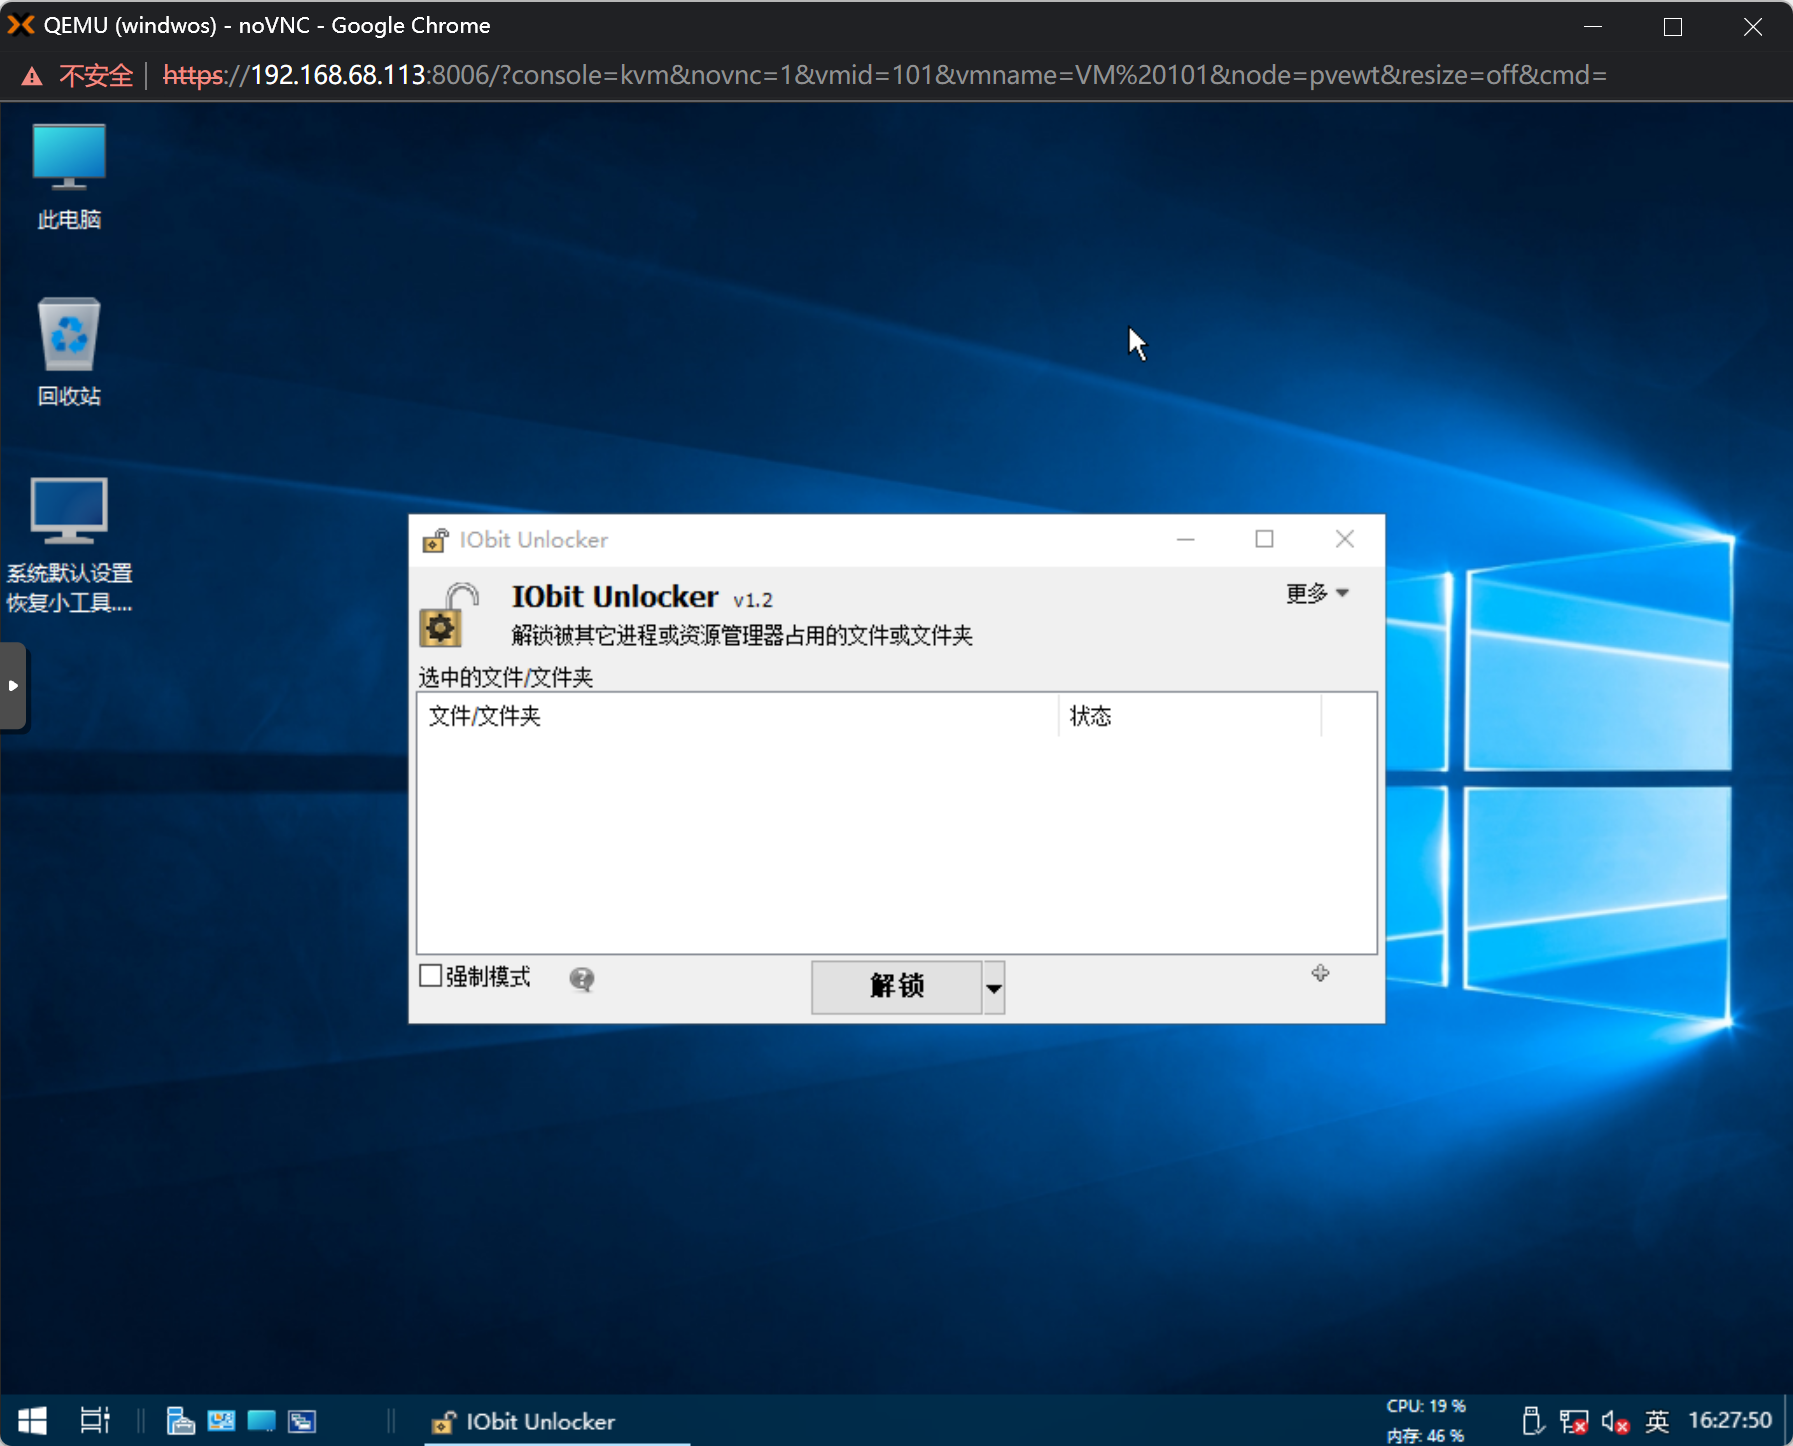Click in the empty file list area
Image resolution: width=1793 pixels, height=1446 pixels.
[897, 844]
